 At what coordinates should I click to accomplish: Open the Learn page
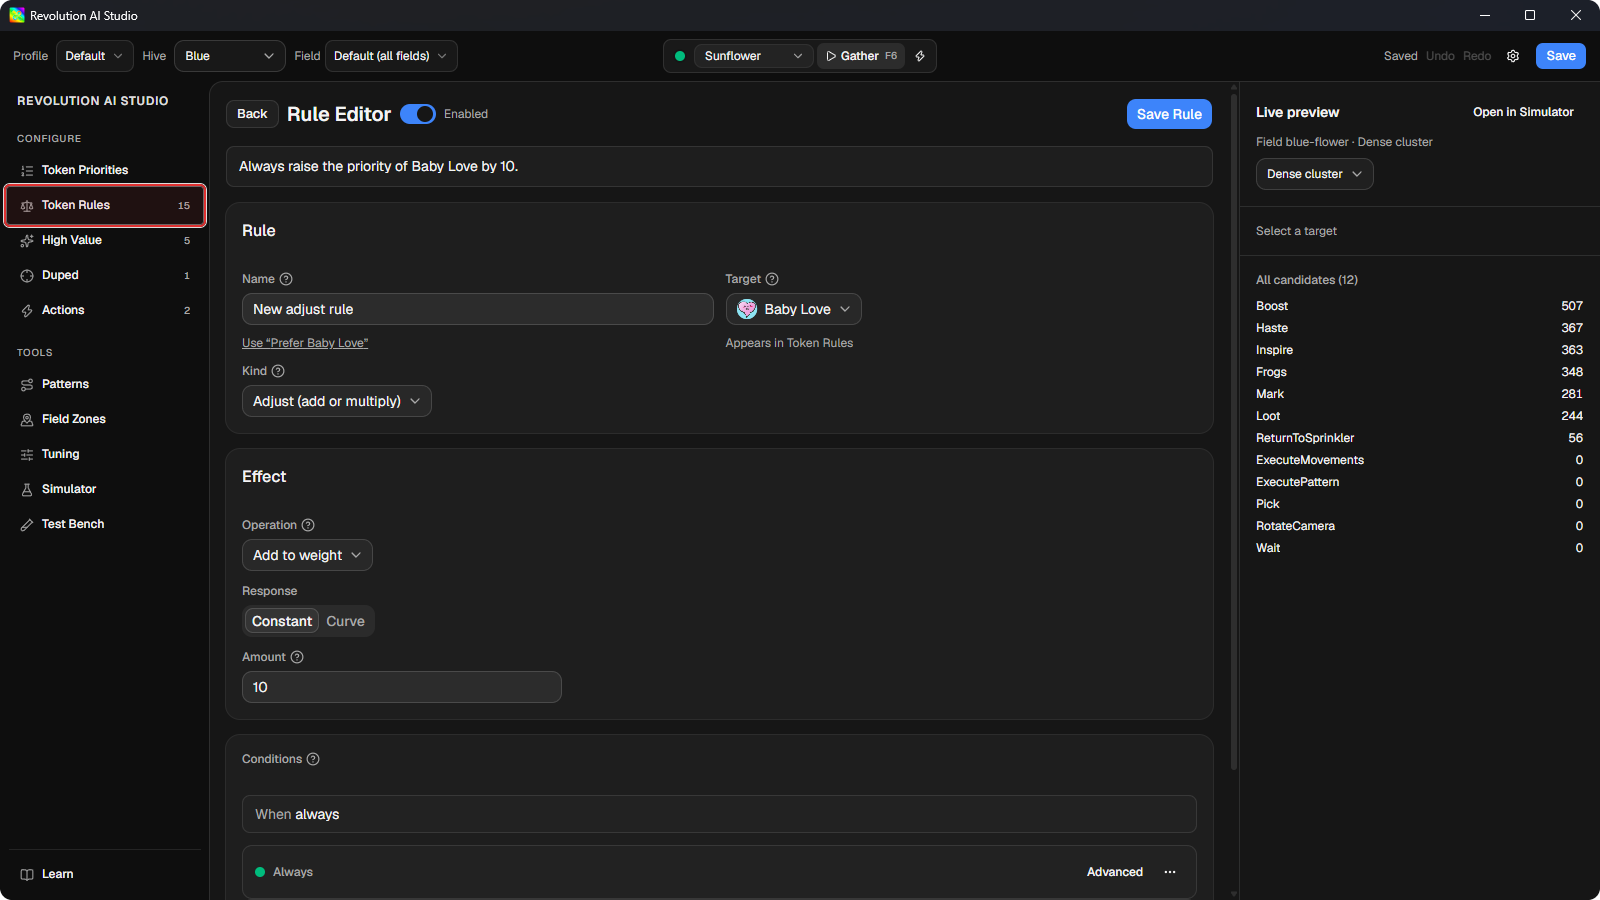point(105,874)
